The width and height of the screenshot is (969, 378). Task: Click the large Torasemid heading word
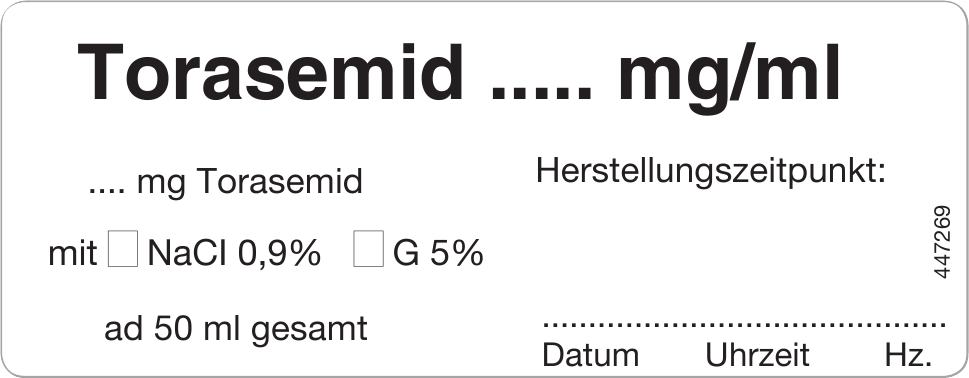click(x=270, y=72)
